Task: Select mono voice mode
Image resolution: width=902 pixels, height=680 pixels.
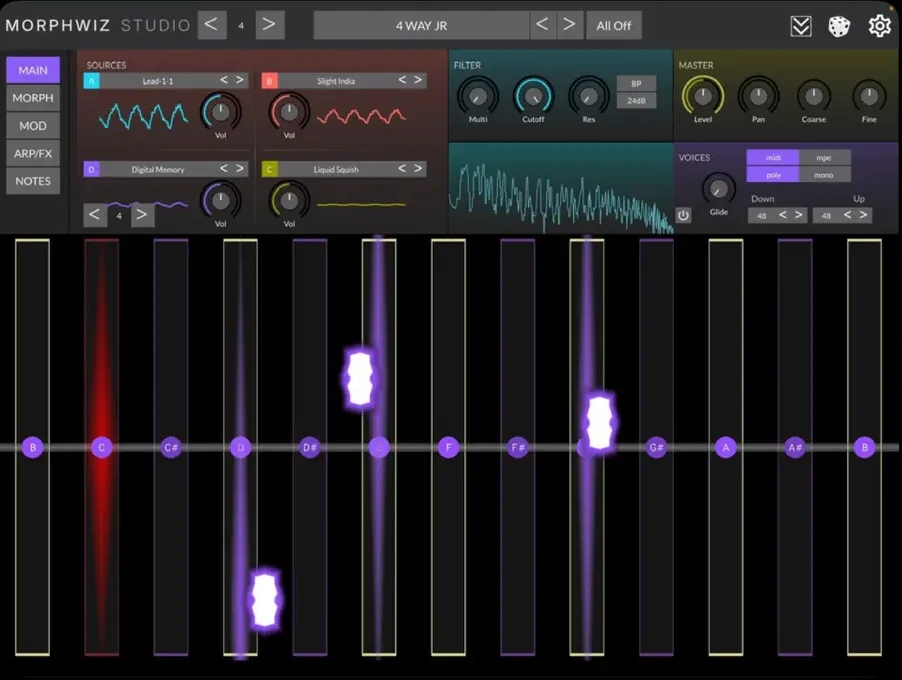Action: point(824,175)
